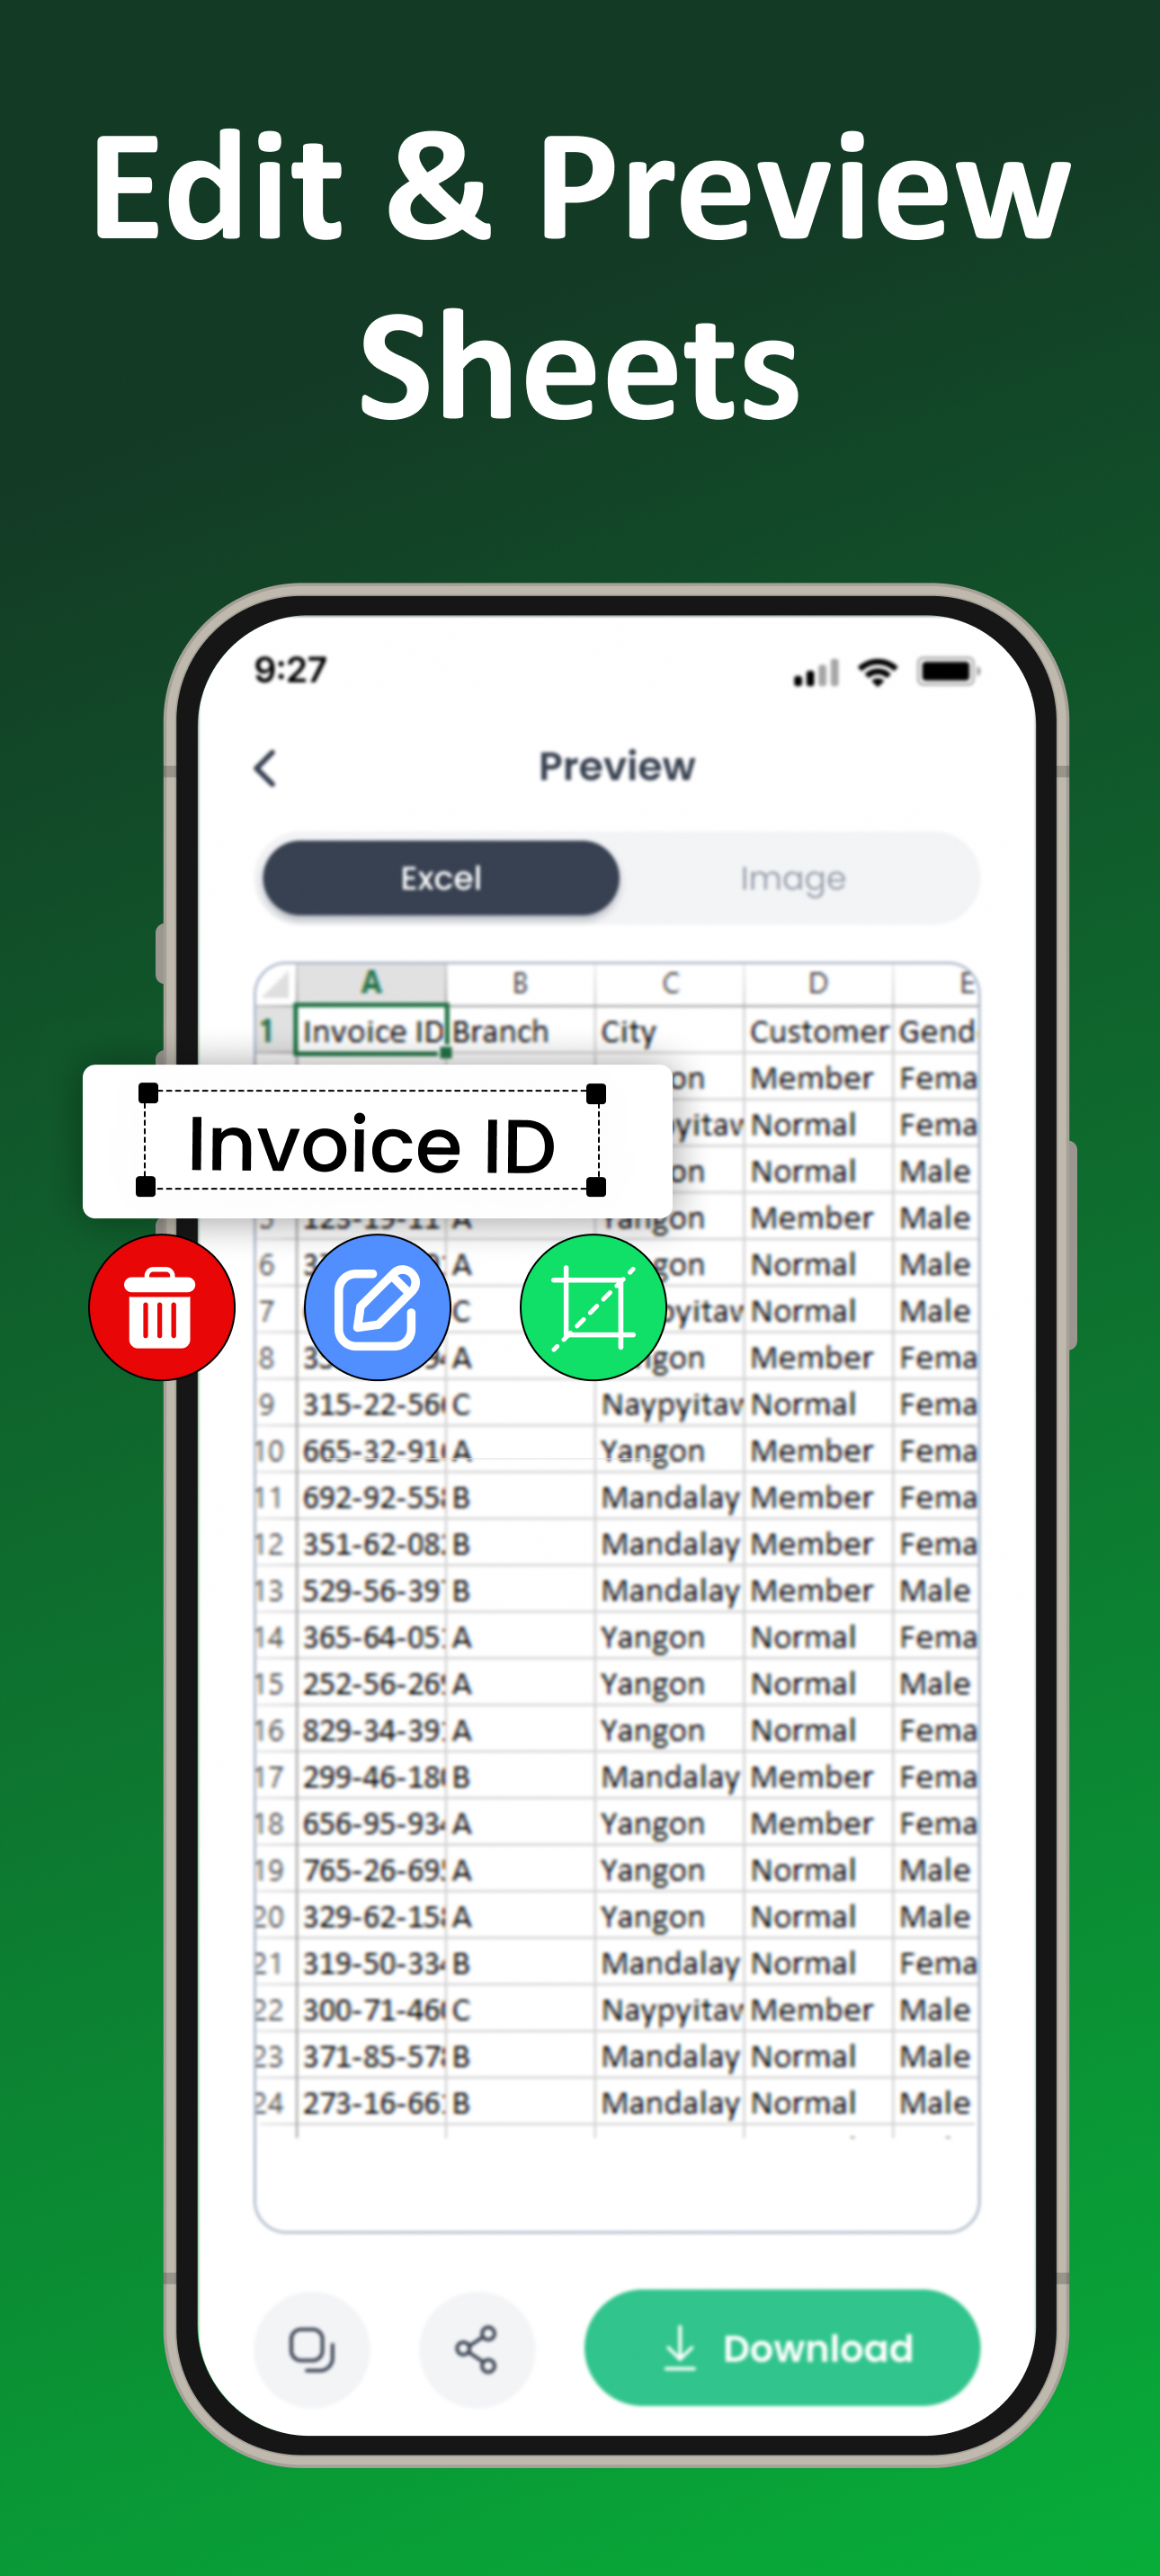Tap the back arrow in Preview header
This screenshot has height=2576, width=1160.
point(266,768)
